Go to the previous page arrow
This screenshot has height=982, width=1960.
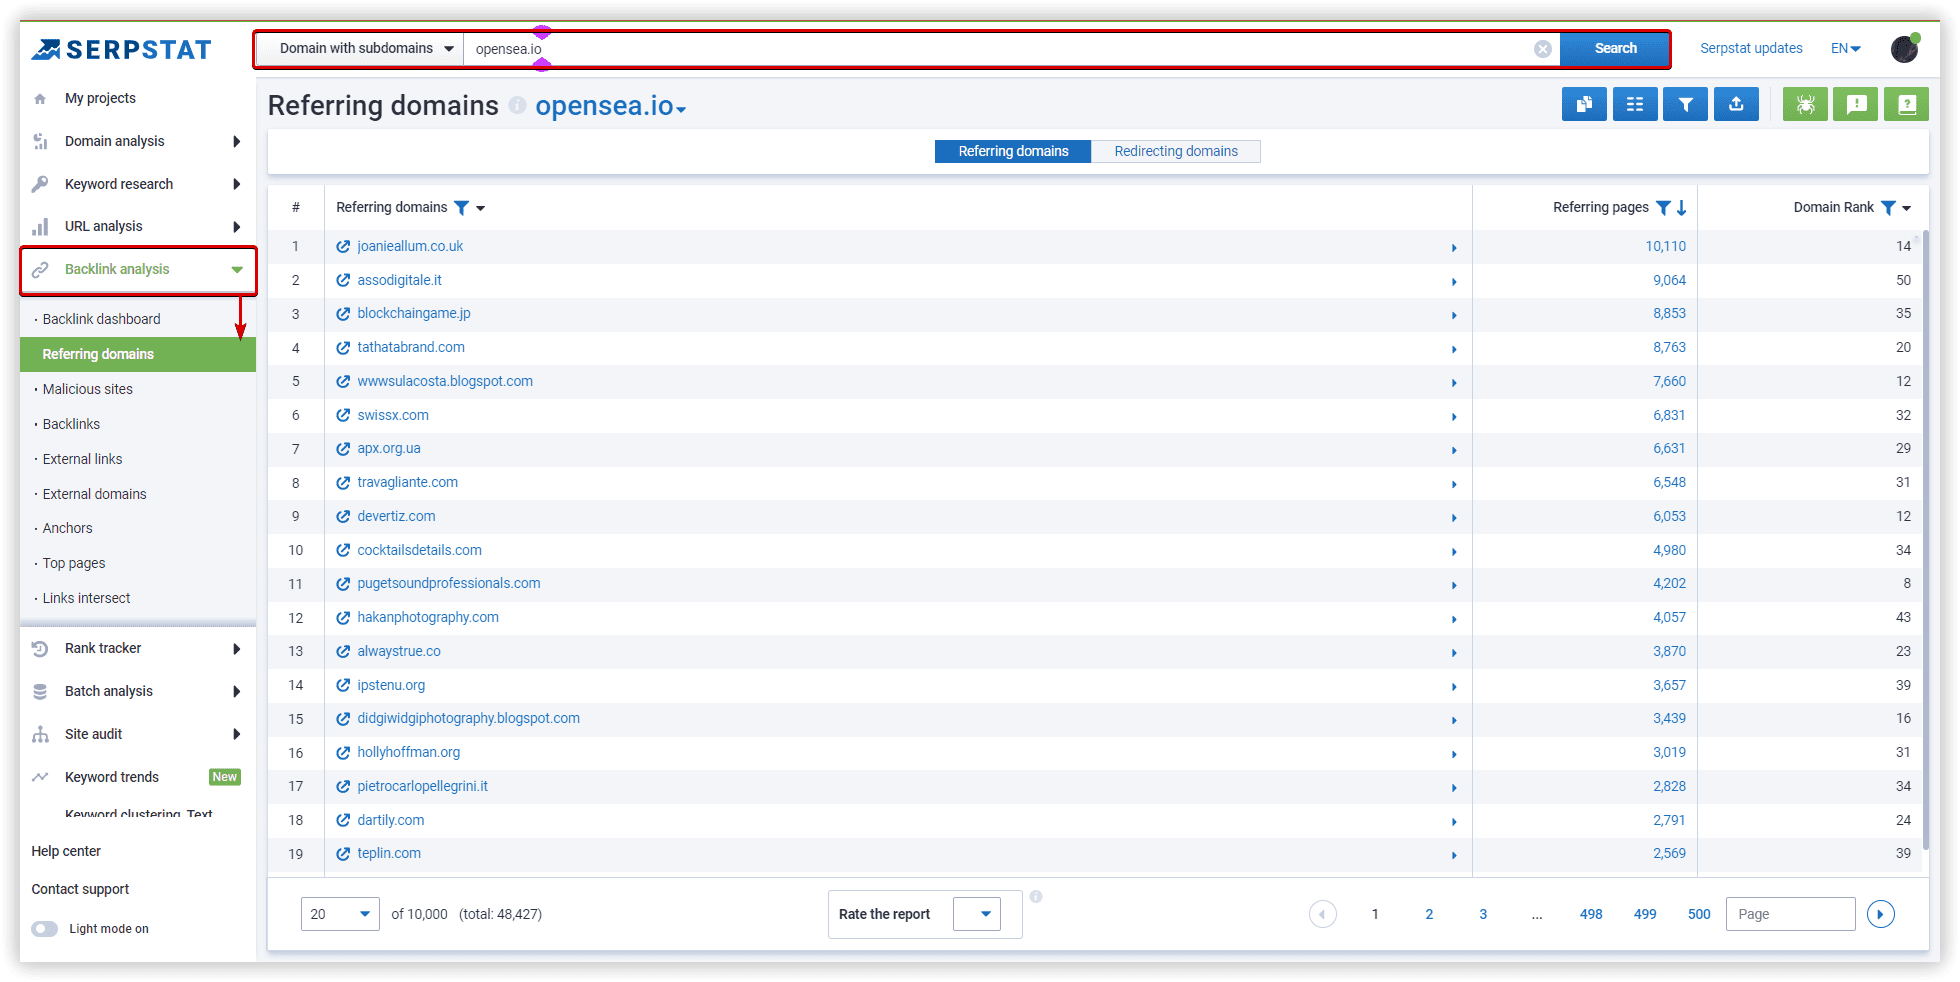[x=1323, y=914]
